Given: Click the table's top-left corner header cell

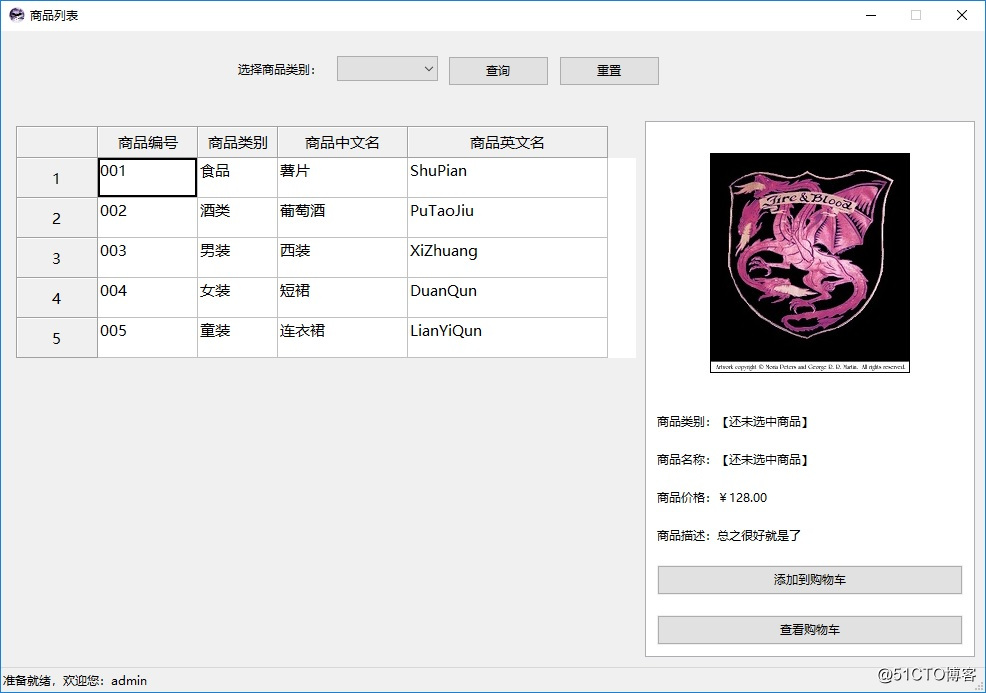Looking at the screenshot, I should 57,142.
